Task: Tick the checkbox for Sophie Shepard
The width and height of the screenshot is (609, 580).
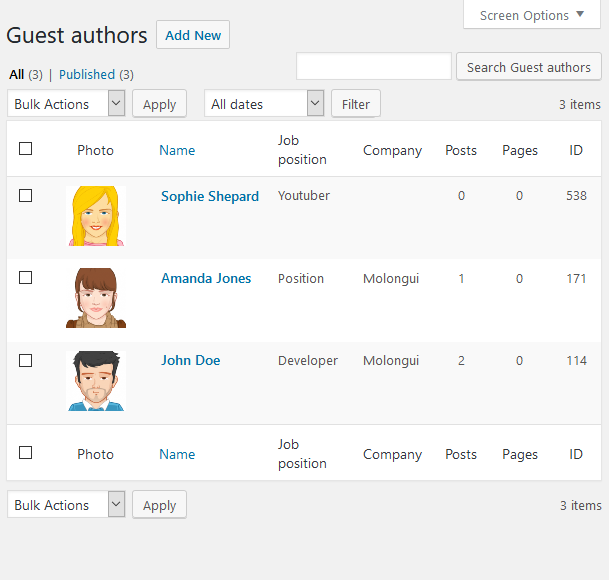Action: pyautogui.click(x=26, y=196)
